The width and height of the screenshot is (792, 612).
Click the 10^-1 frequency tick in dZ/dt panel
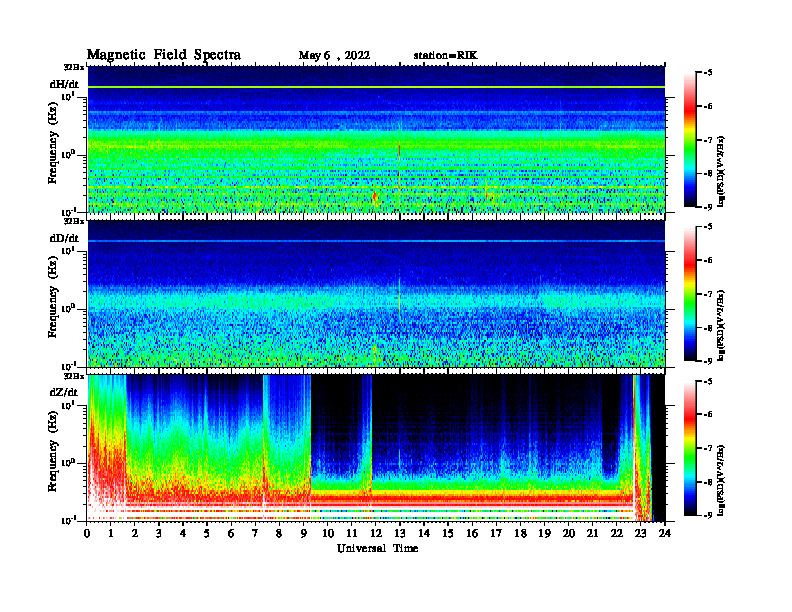click(68, 520)
